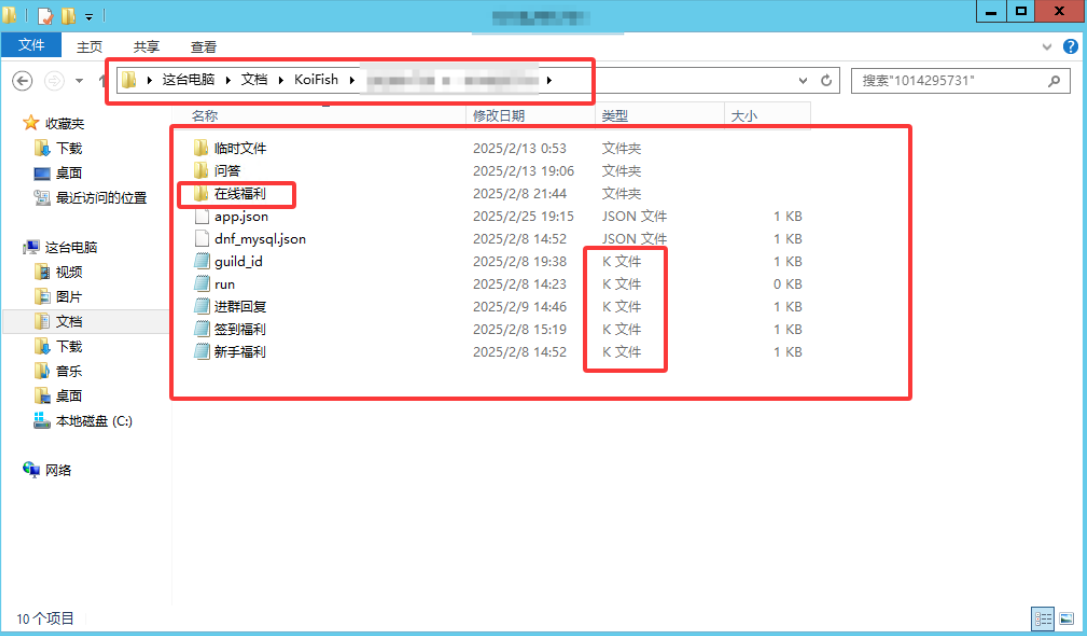1087x636 pixels.
Task: Open the help question mark icon
Action: coord(1071,47)
